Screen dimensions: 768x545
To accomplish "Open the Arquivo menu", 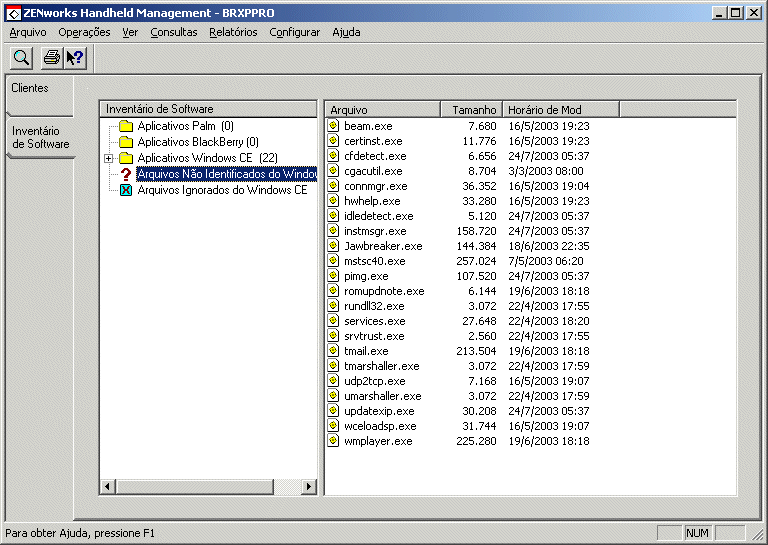I will (x=28, y=32).
